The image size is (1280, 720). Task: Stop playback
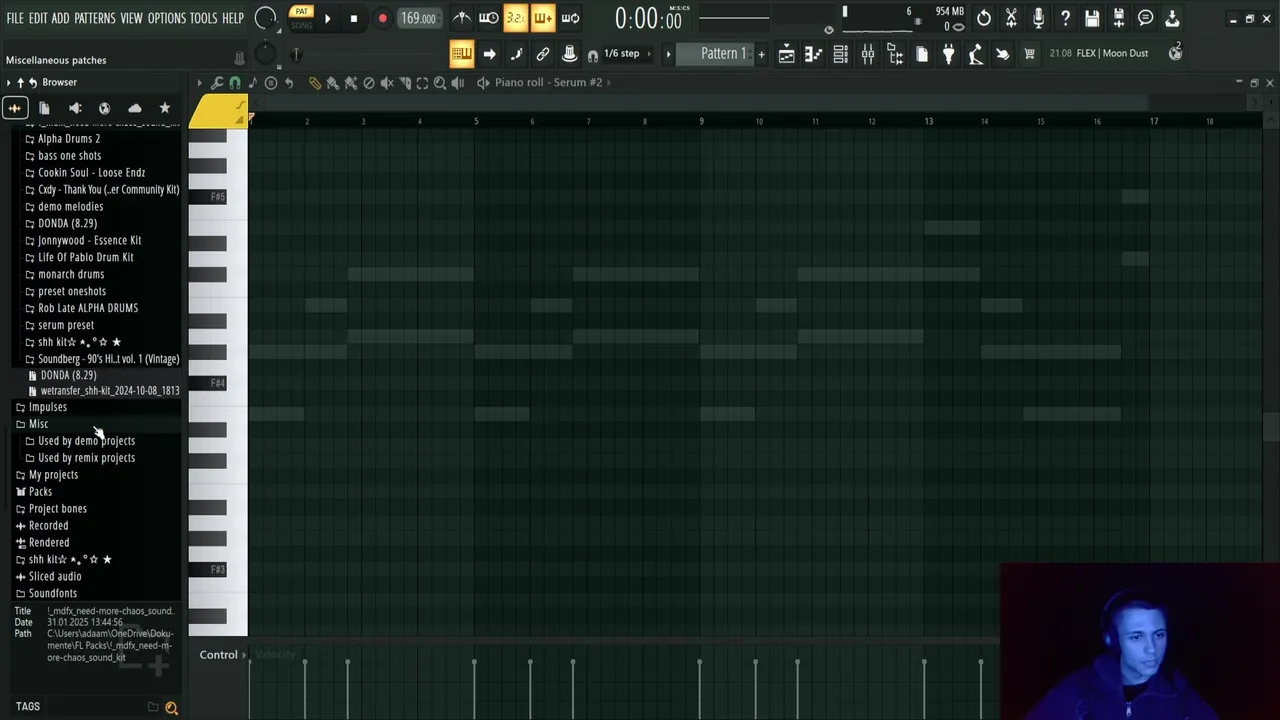[354, 18]
